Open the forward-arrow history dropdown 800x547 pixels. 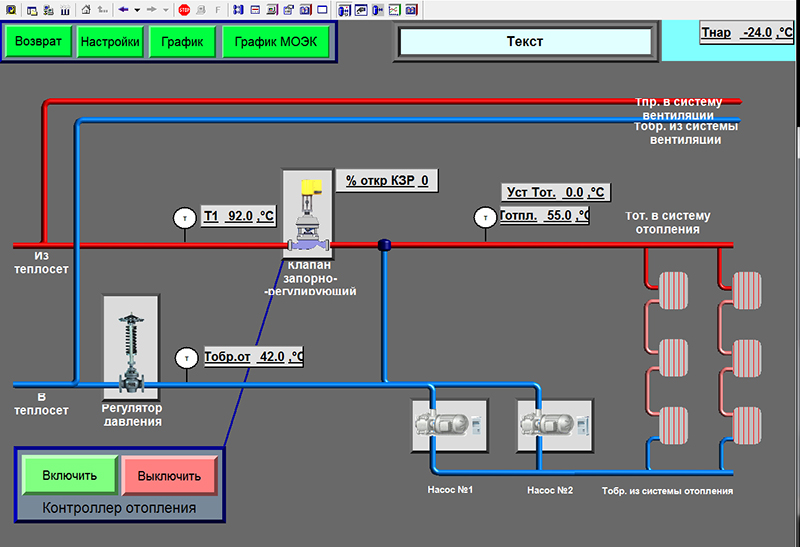[165, 9]
